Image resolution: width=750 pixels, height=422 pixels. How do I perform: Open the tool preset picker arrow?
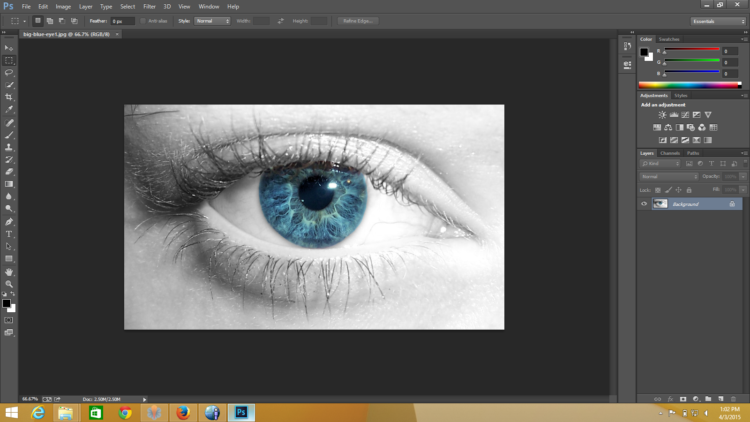pos(24,21)
